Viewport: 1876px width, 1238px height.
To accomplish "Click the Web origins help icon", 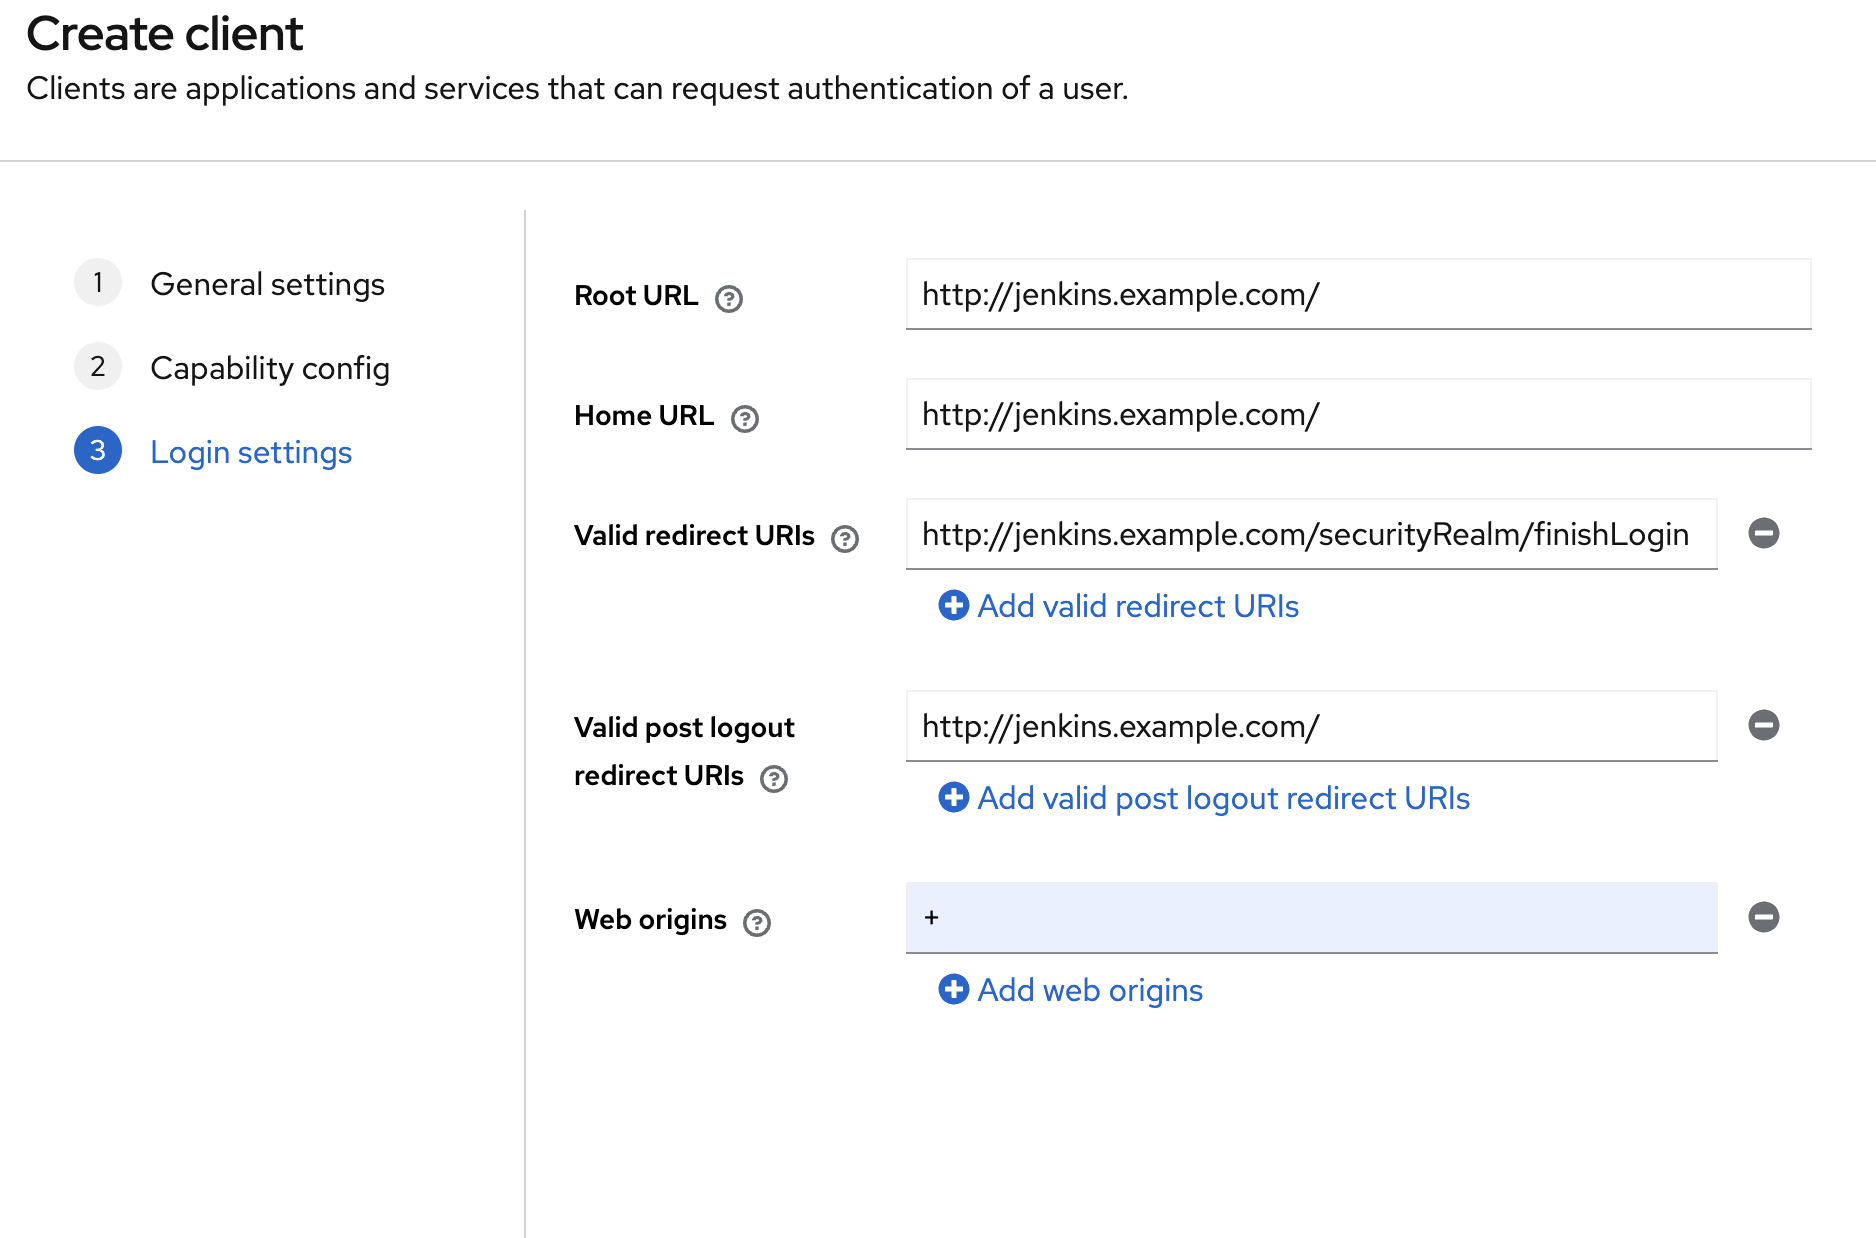I will (x=757, y=923).
